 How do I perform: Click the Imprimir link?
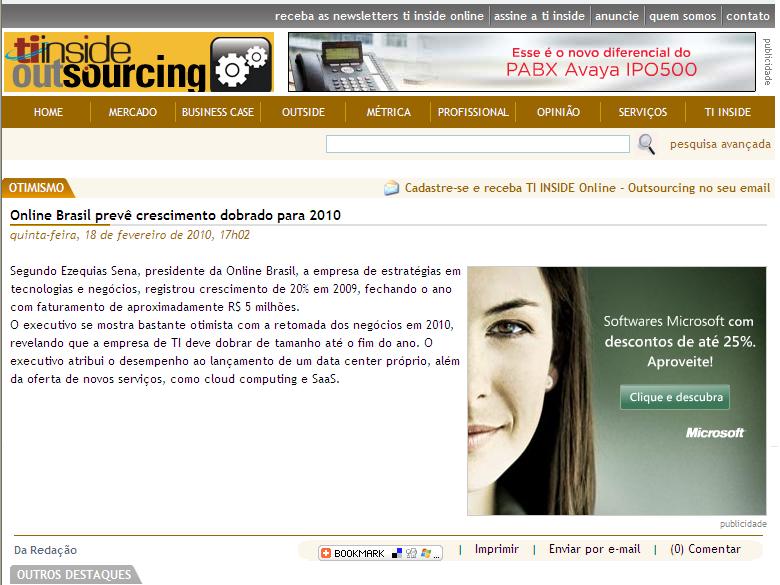point(496,549)
